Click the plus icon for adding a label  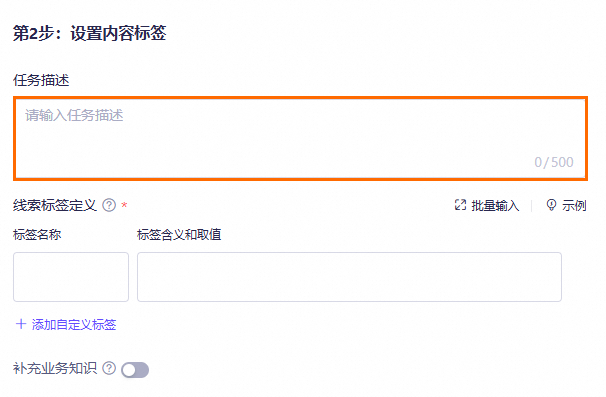click(x=21, y=324)
